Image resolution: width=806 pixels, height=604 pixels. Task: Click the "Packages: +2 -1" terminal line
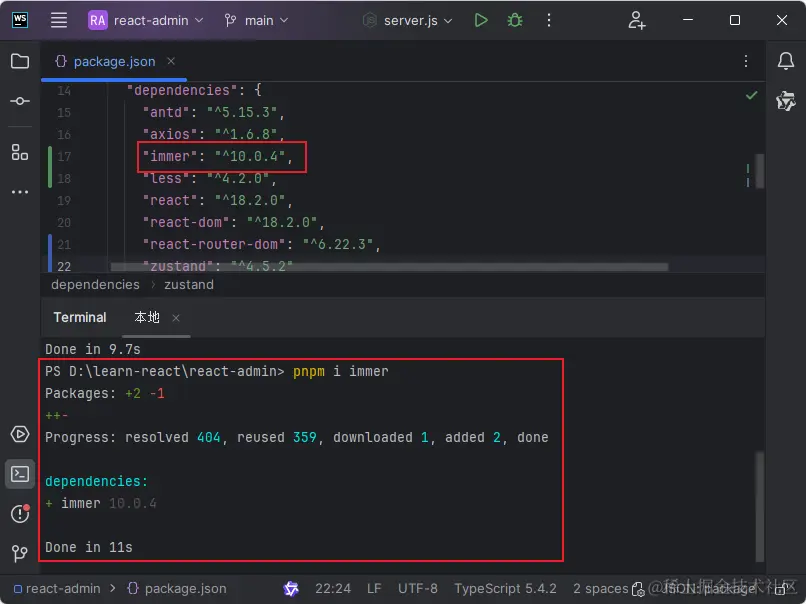(104, 394)
